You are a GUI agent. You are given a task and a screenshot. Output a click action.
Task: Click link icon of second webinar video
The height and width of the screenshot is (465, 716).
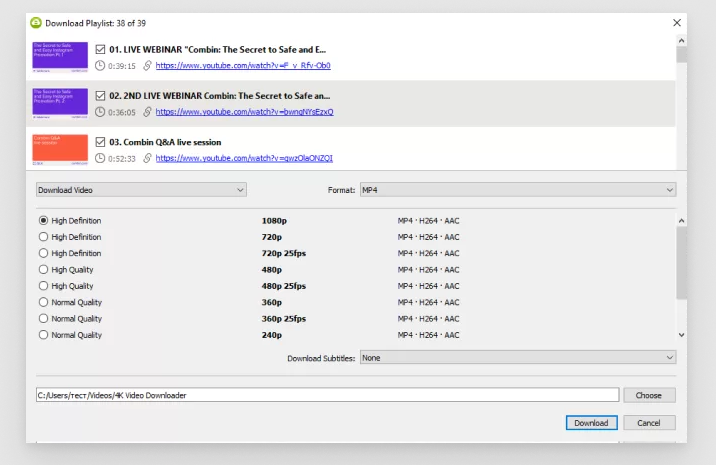point(147,112)
